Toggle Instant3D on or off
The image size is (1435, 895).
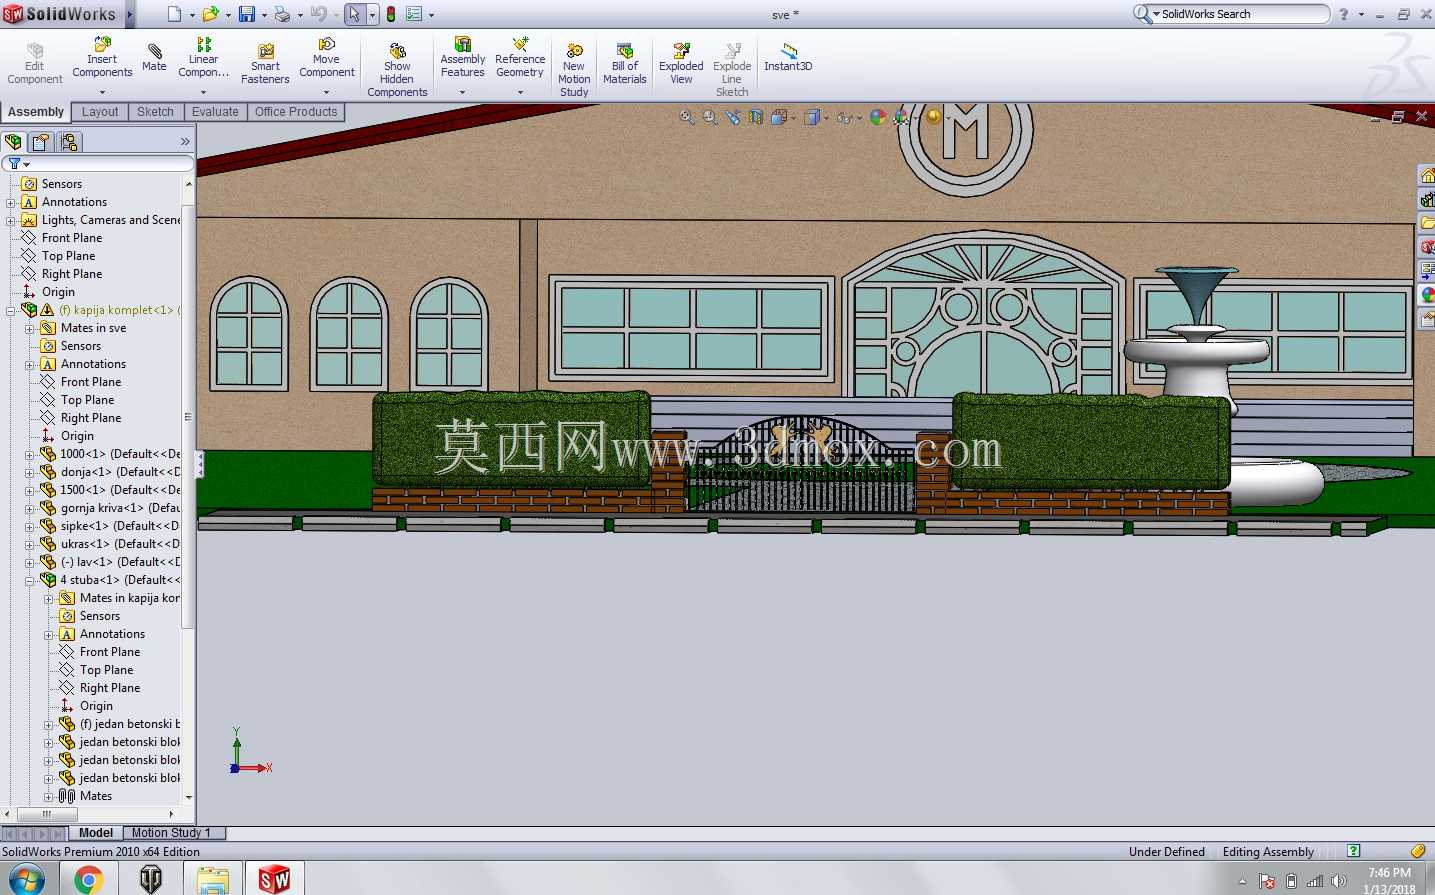788,58
